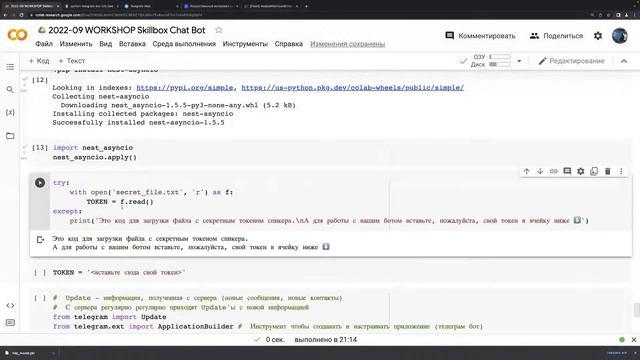Screen dimensions: 640x360
Task: Open the terminal panel icon in the sidebar
Action: tap(10, 322)
